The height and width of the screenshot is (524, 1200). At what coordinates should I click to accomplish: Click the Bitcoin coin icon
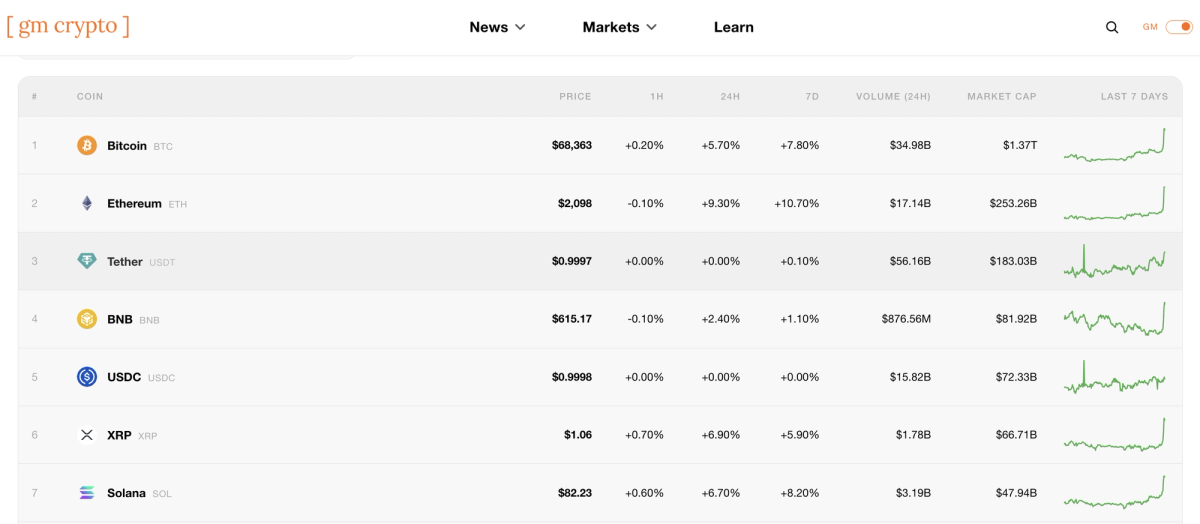pos(87,145)
